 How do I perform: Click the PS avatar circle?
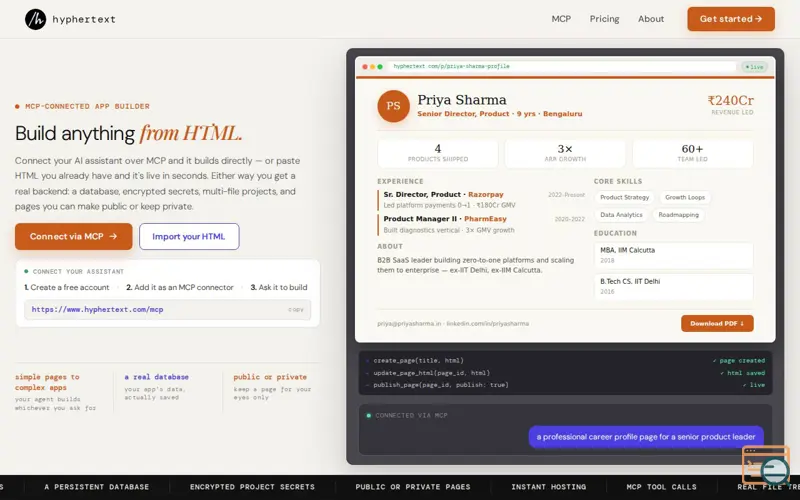tap(393, 106)
